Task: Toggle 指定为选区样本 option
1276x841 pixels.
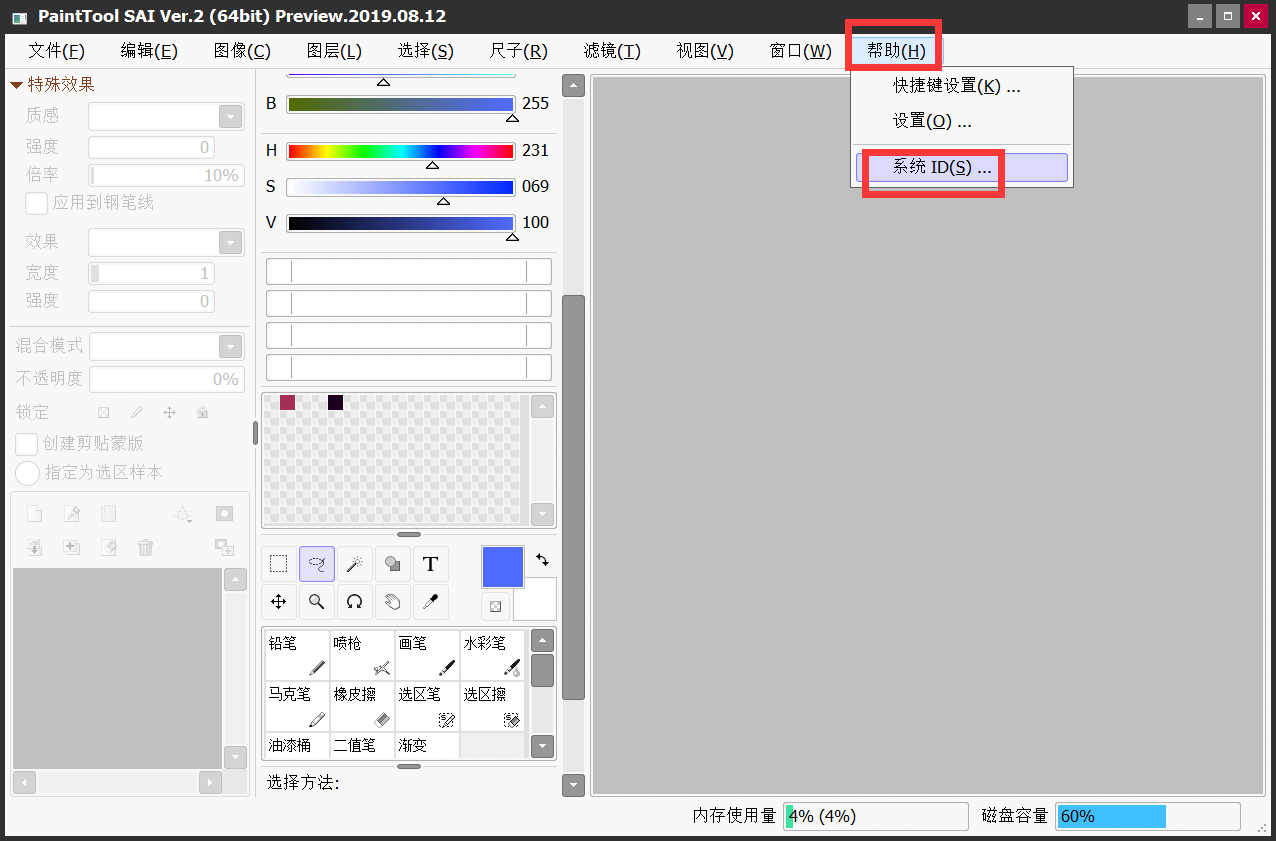Action: [27, 472]
